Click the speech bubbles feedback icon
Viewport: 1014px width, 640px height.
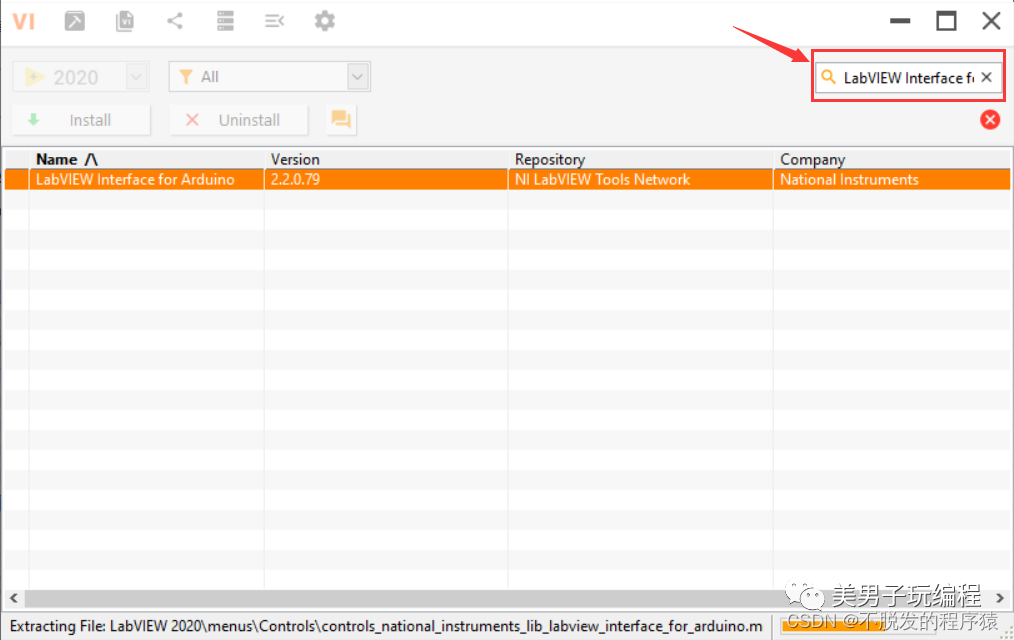click(341, 120)
